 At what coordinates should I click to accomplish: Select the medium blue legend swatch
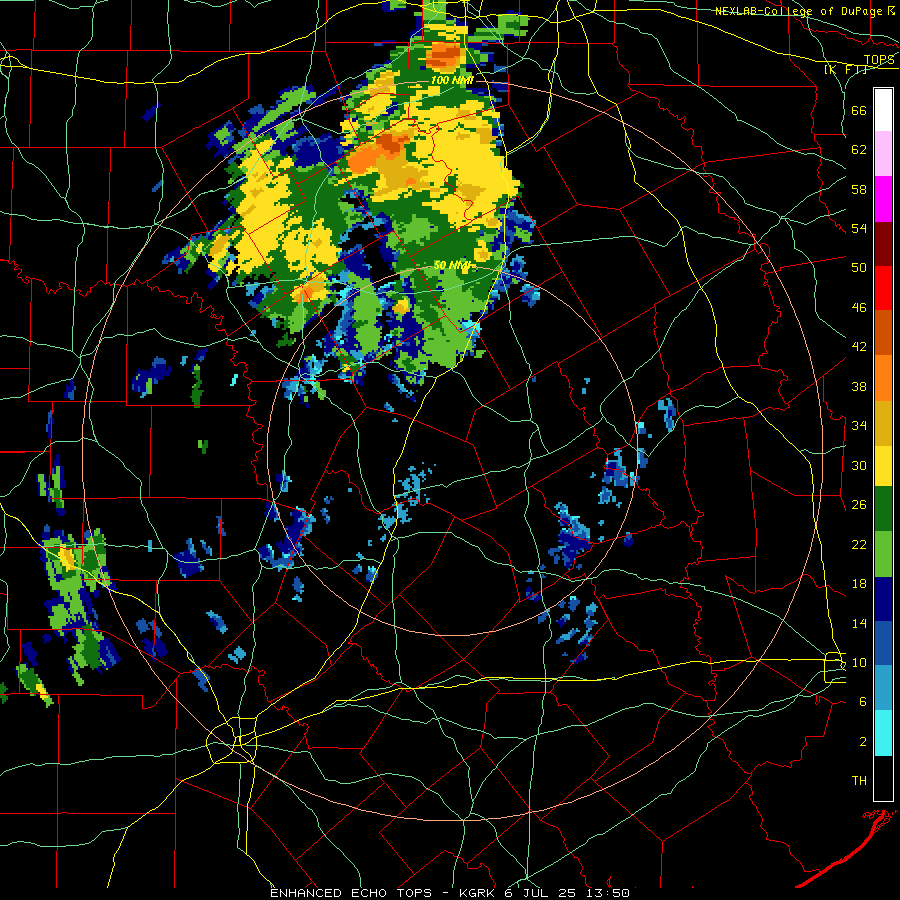883,643
